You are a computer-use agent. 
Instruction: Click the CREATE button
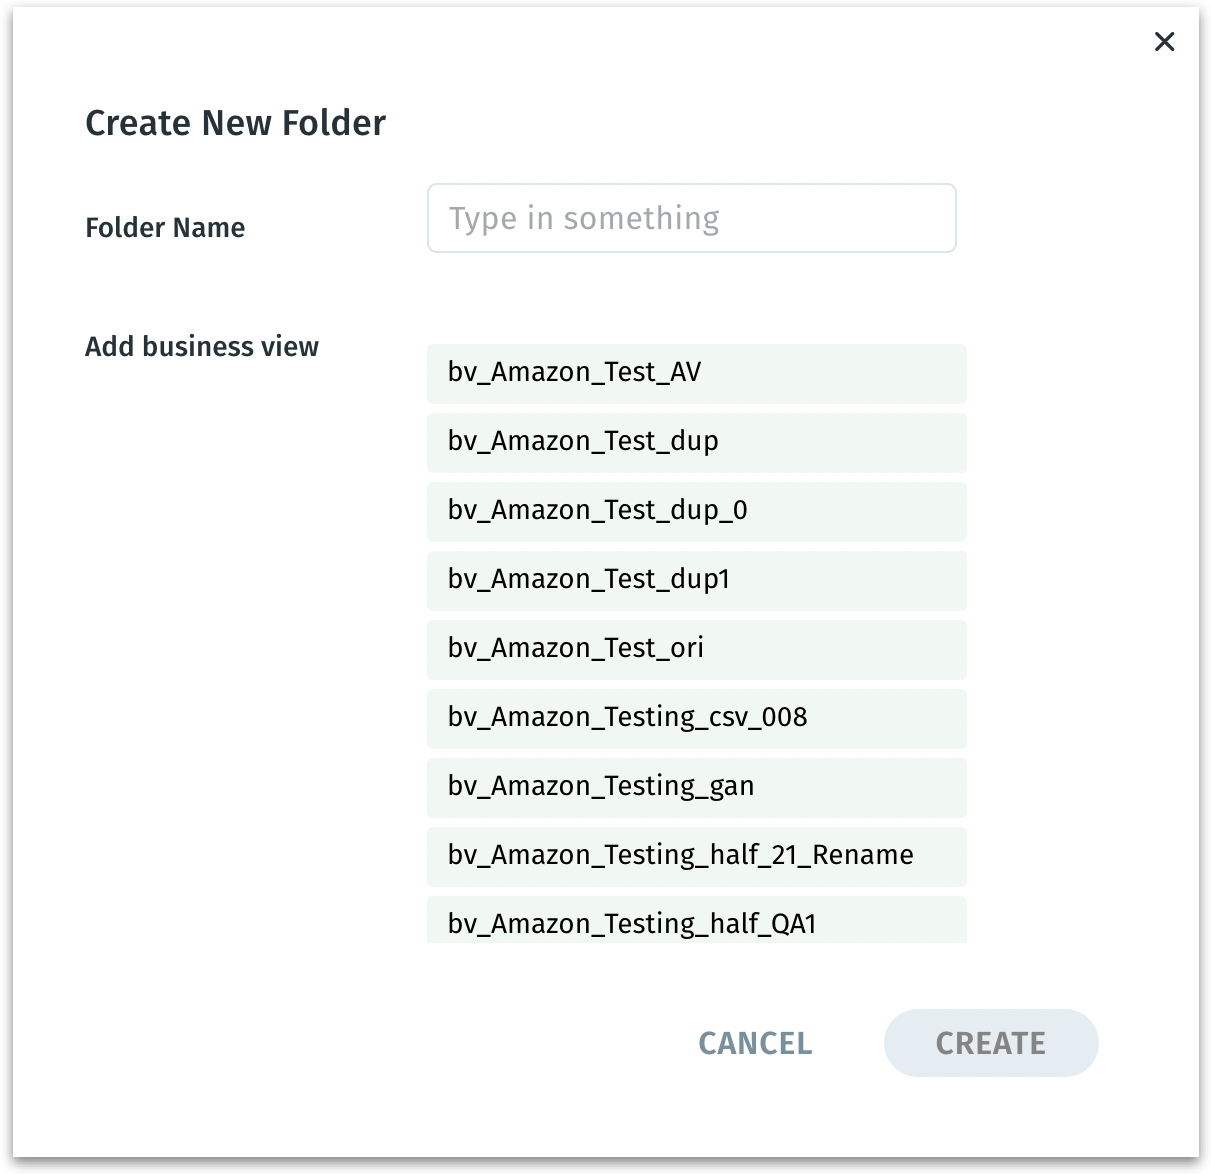tap(990, 1043)
